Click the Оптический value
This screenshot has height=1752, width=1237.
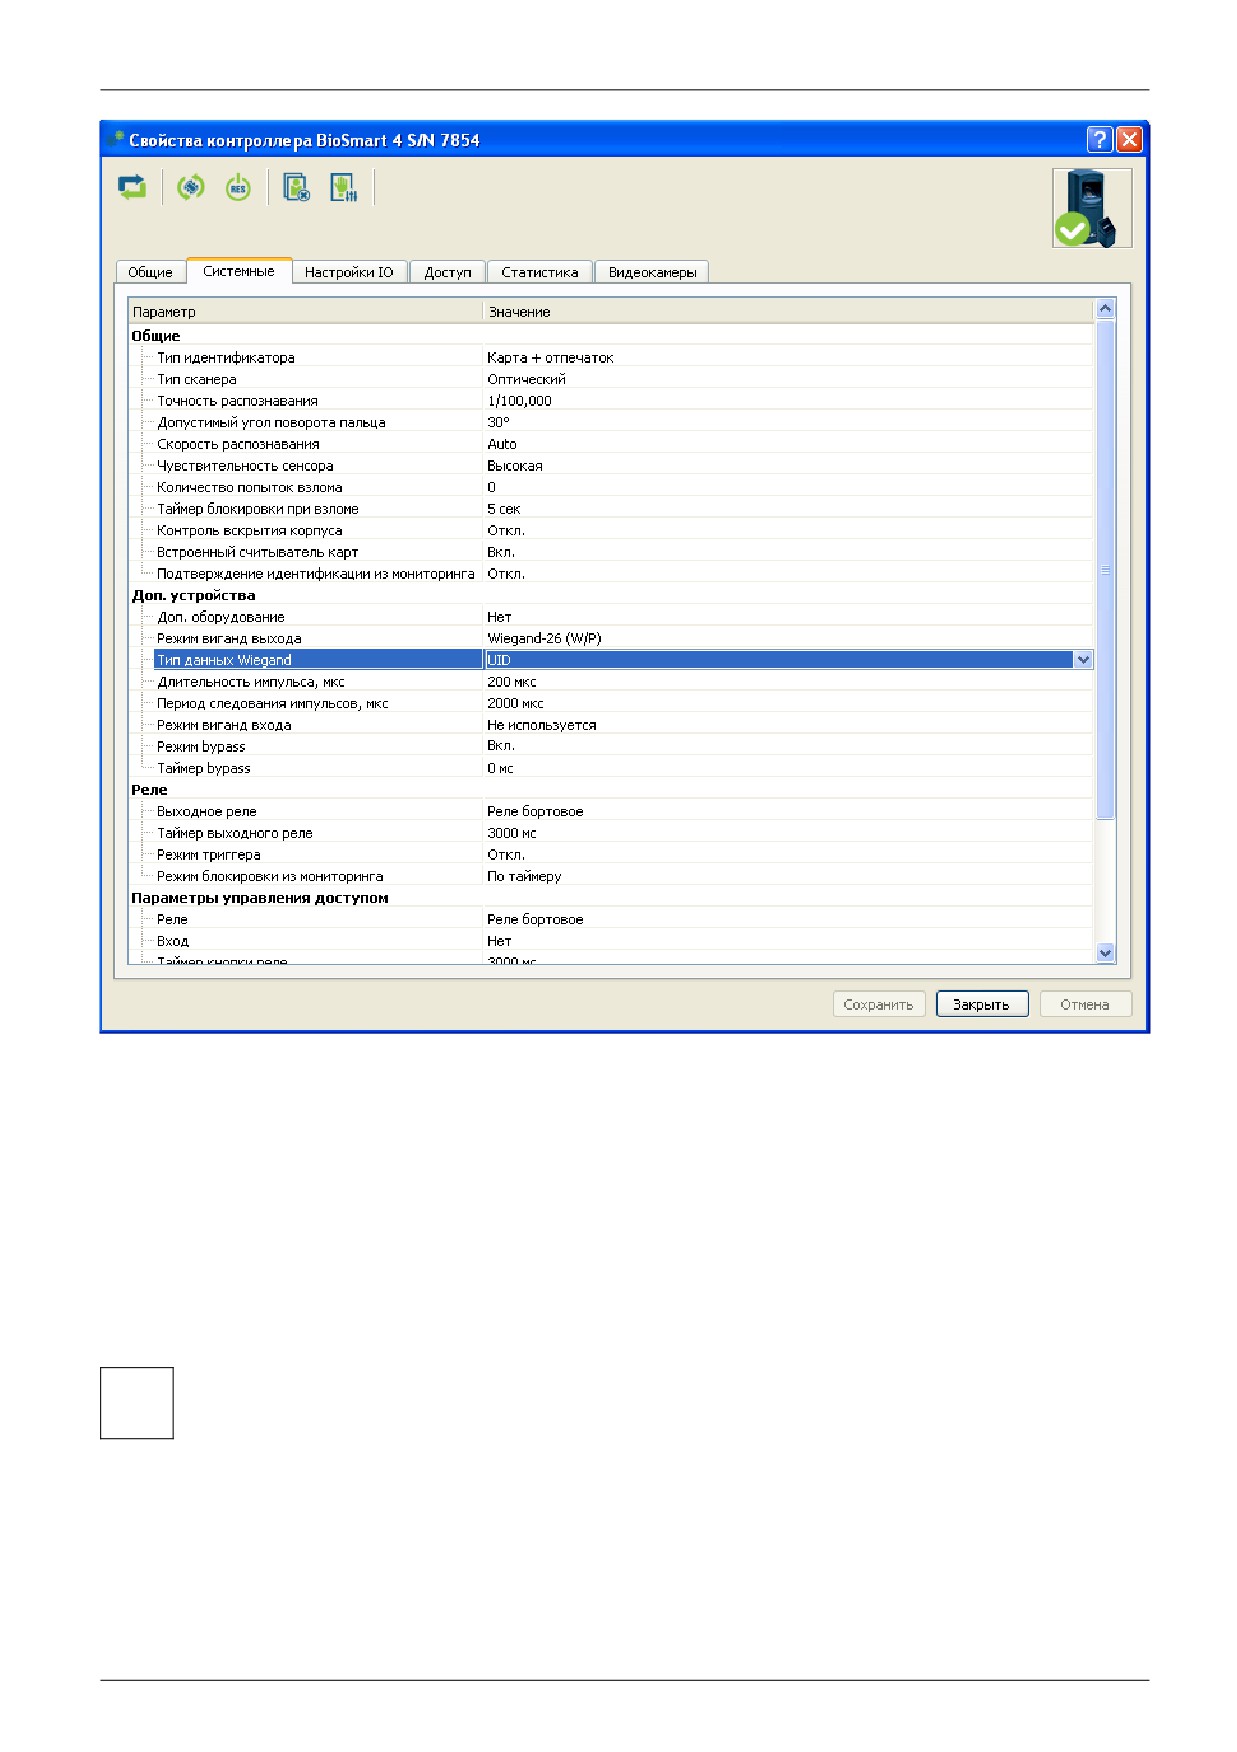[x=526, y=379]
